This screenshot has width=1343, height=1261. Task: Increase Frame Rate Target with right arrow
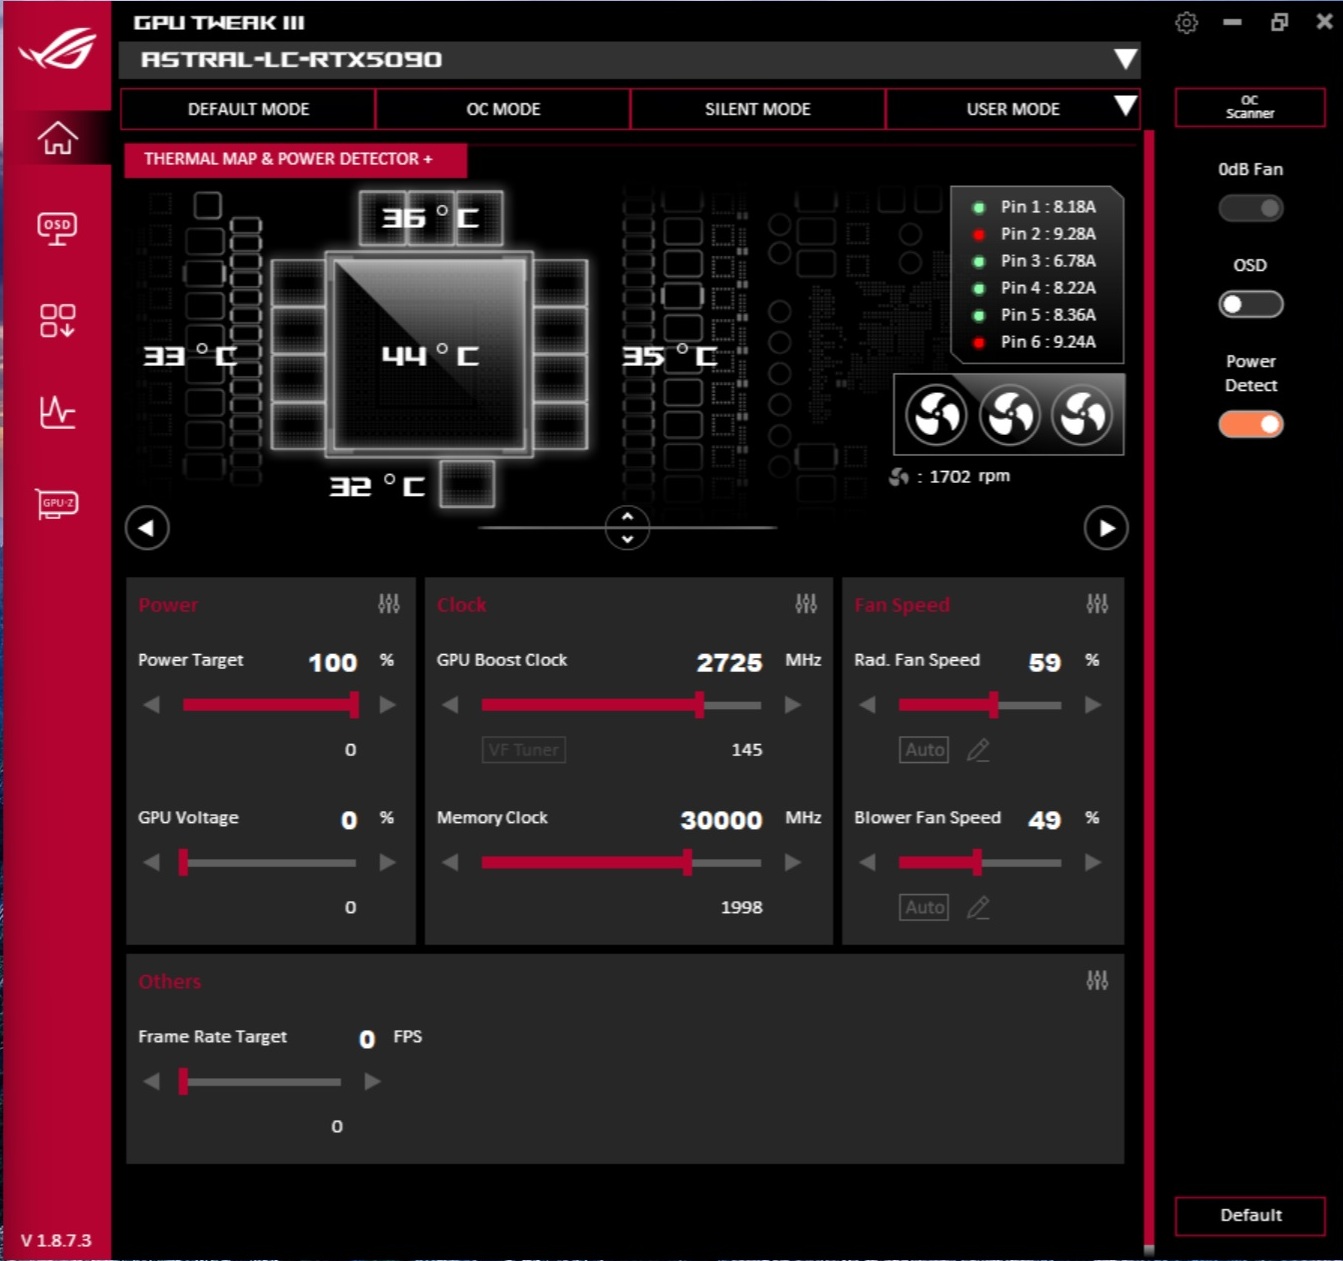372,1081
